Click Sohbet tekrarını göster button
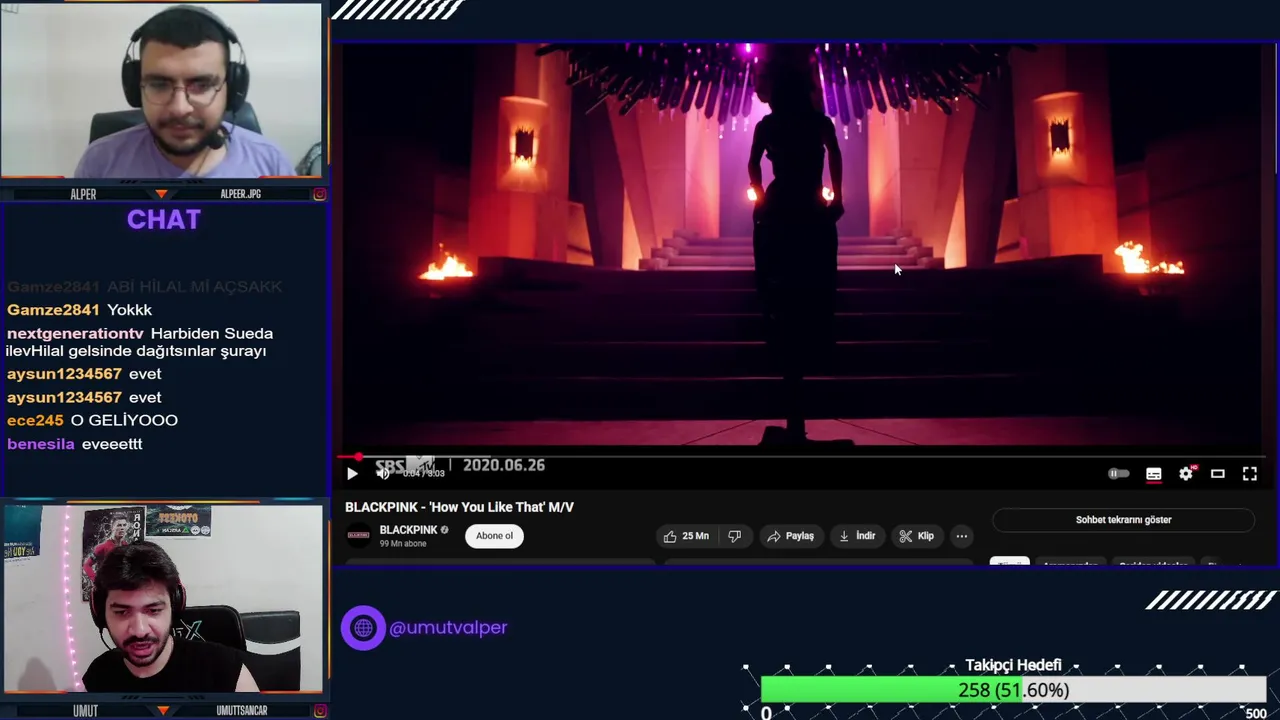This screenshot has width=1280, height=720. coord(1123,520)
